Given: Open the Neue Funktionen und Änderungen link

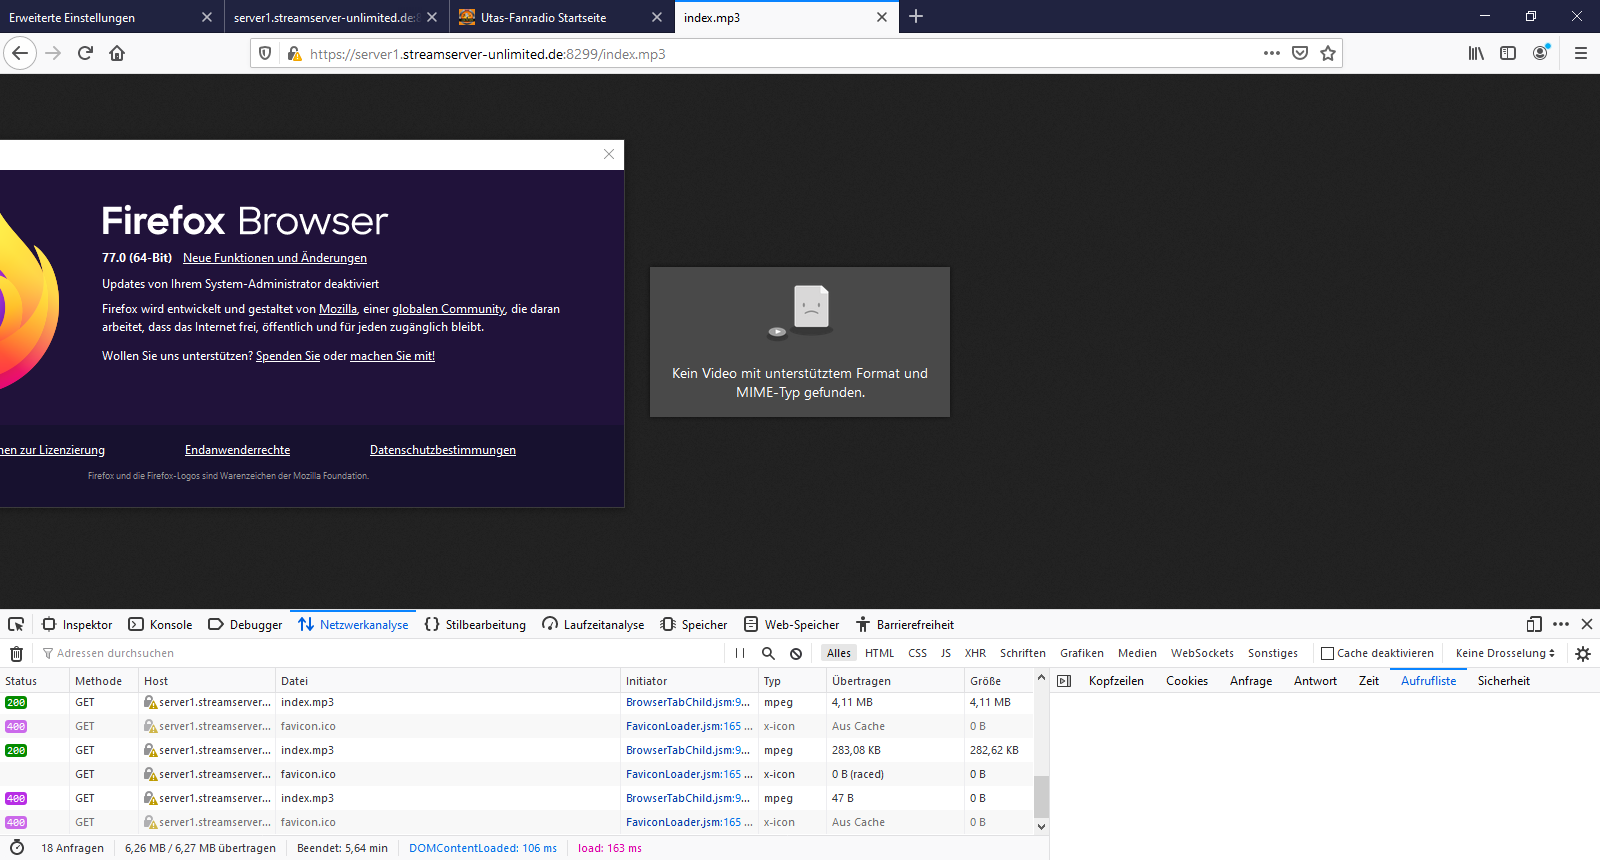Looking at the screenshot, I should click(x=275, y=258).
